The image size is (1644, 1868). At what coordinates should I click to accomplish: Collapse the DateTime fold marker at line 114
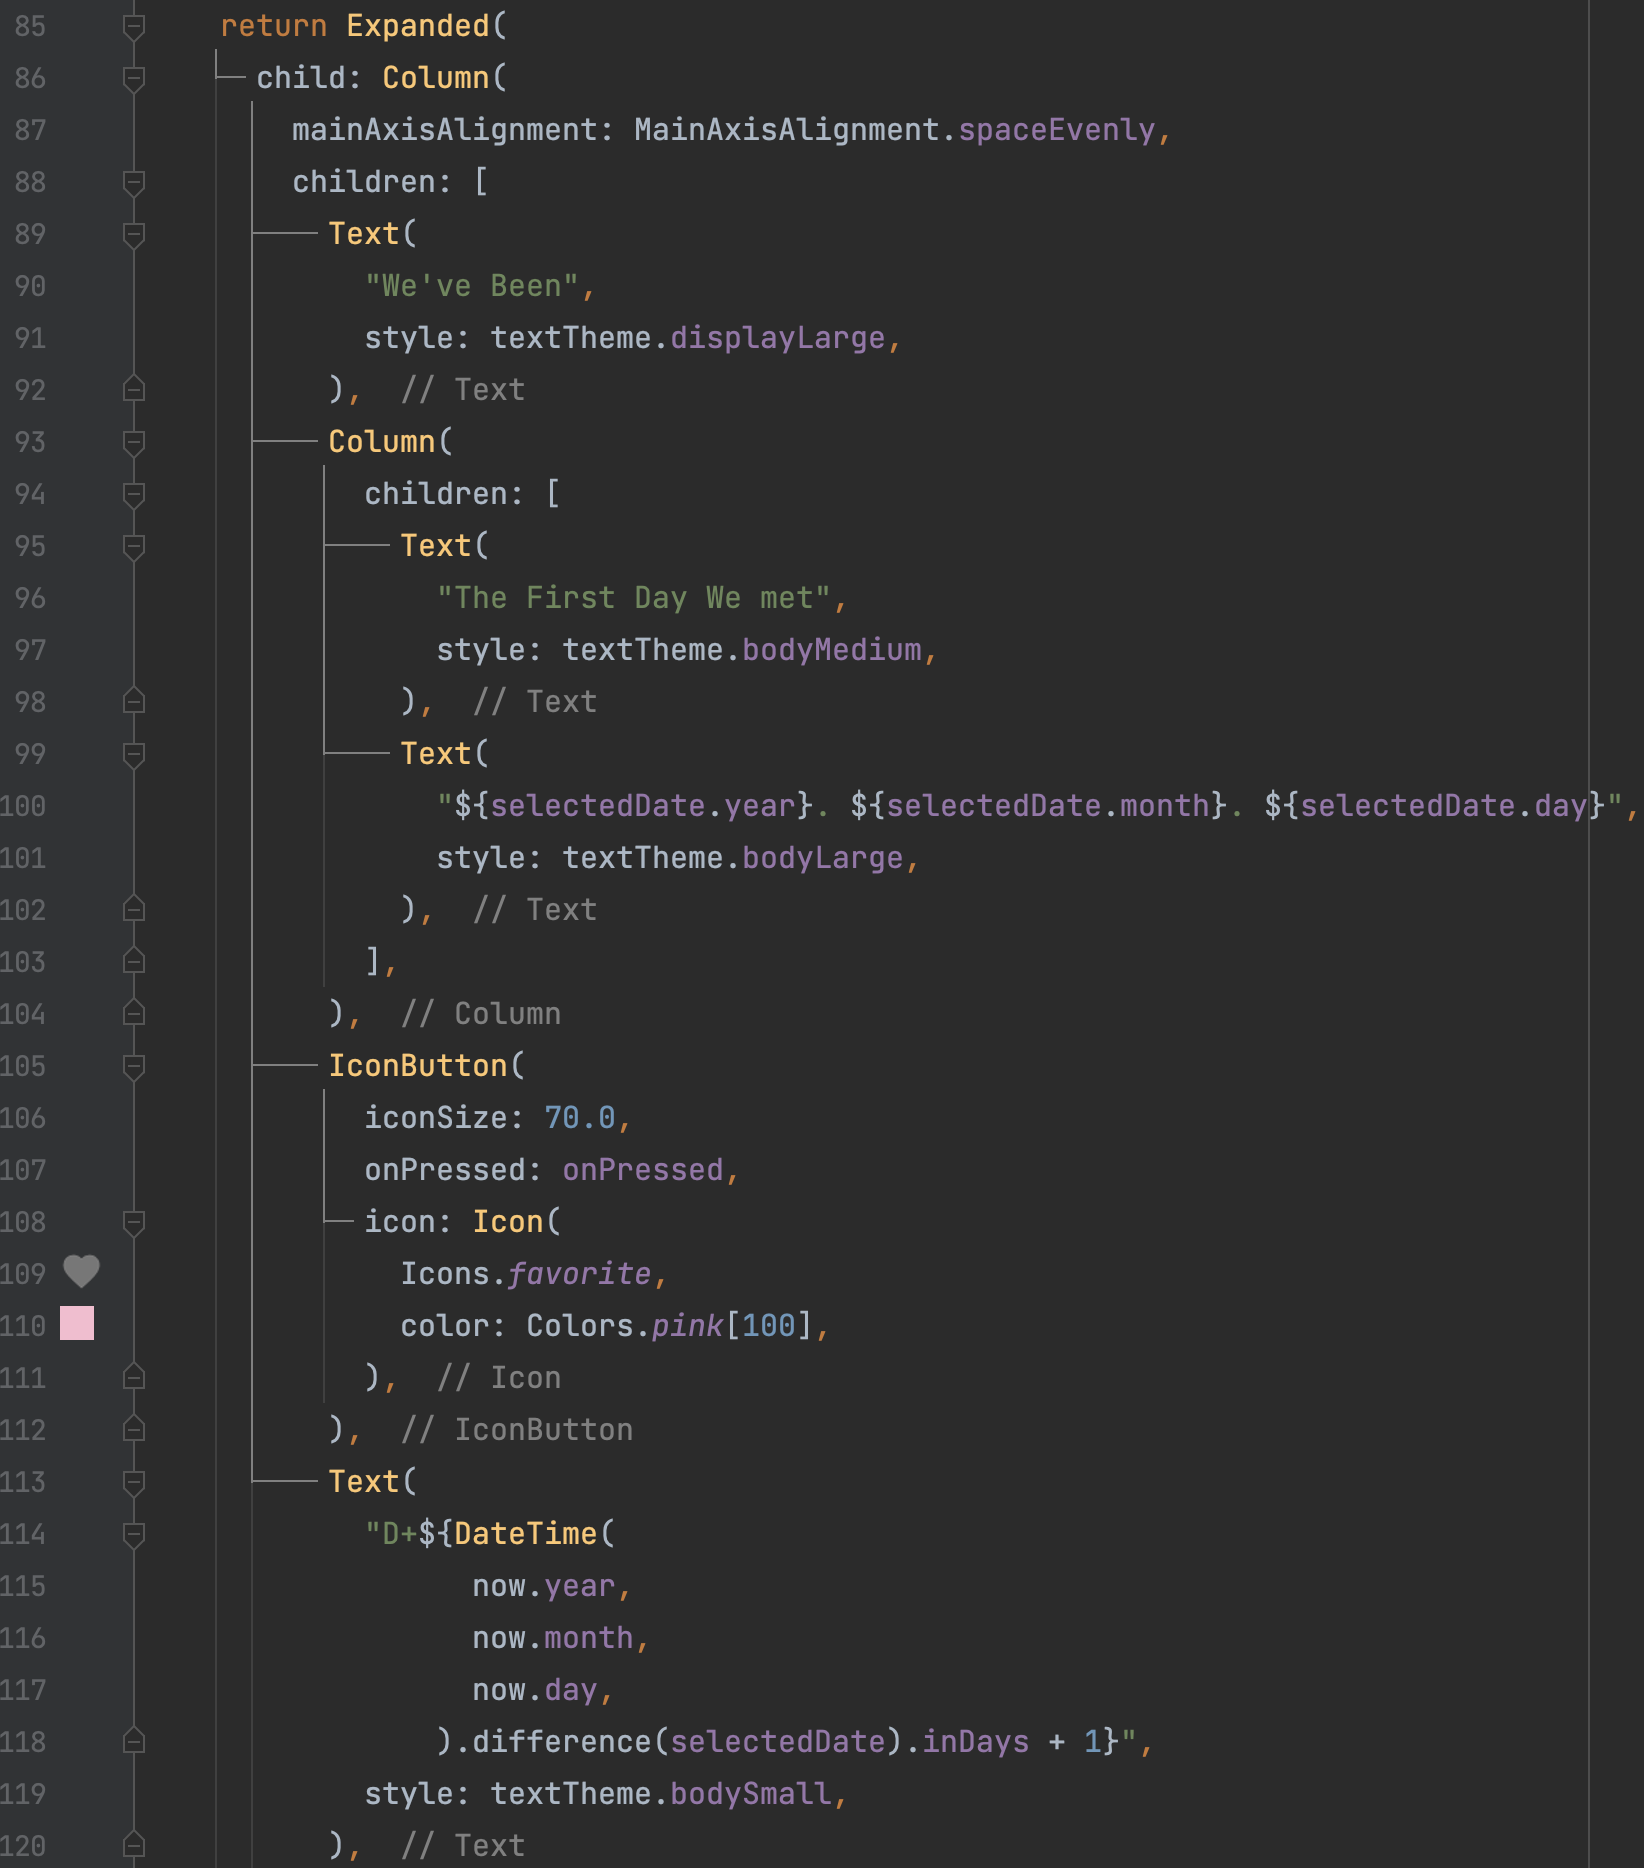(134, 1534)
